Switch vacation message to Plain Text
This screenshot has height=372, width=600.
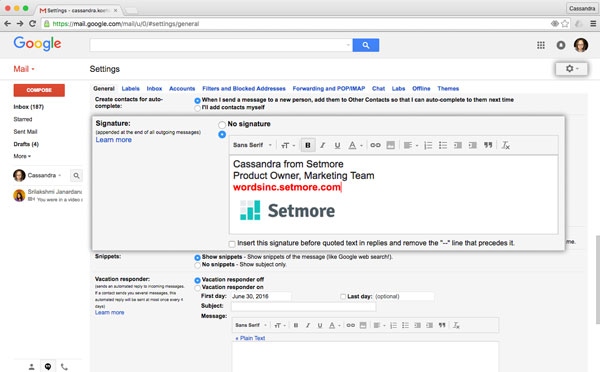coord(250,338)
